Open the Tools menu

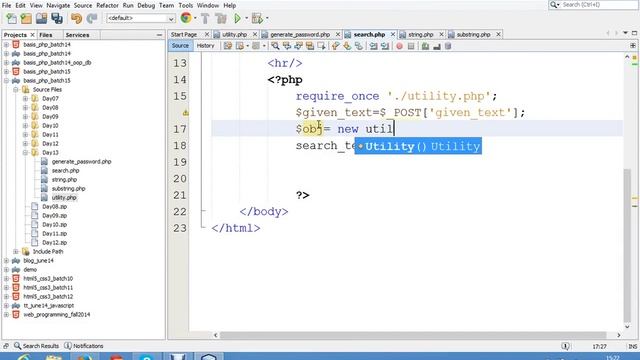tap(185, 6)
